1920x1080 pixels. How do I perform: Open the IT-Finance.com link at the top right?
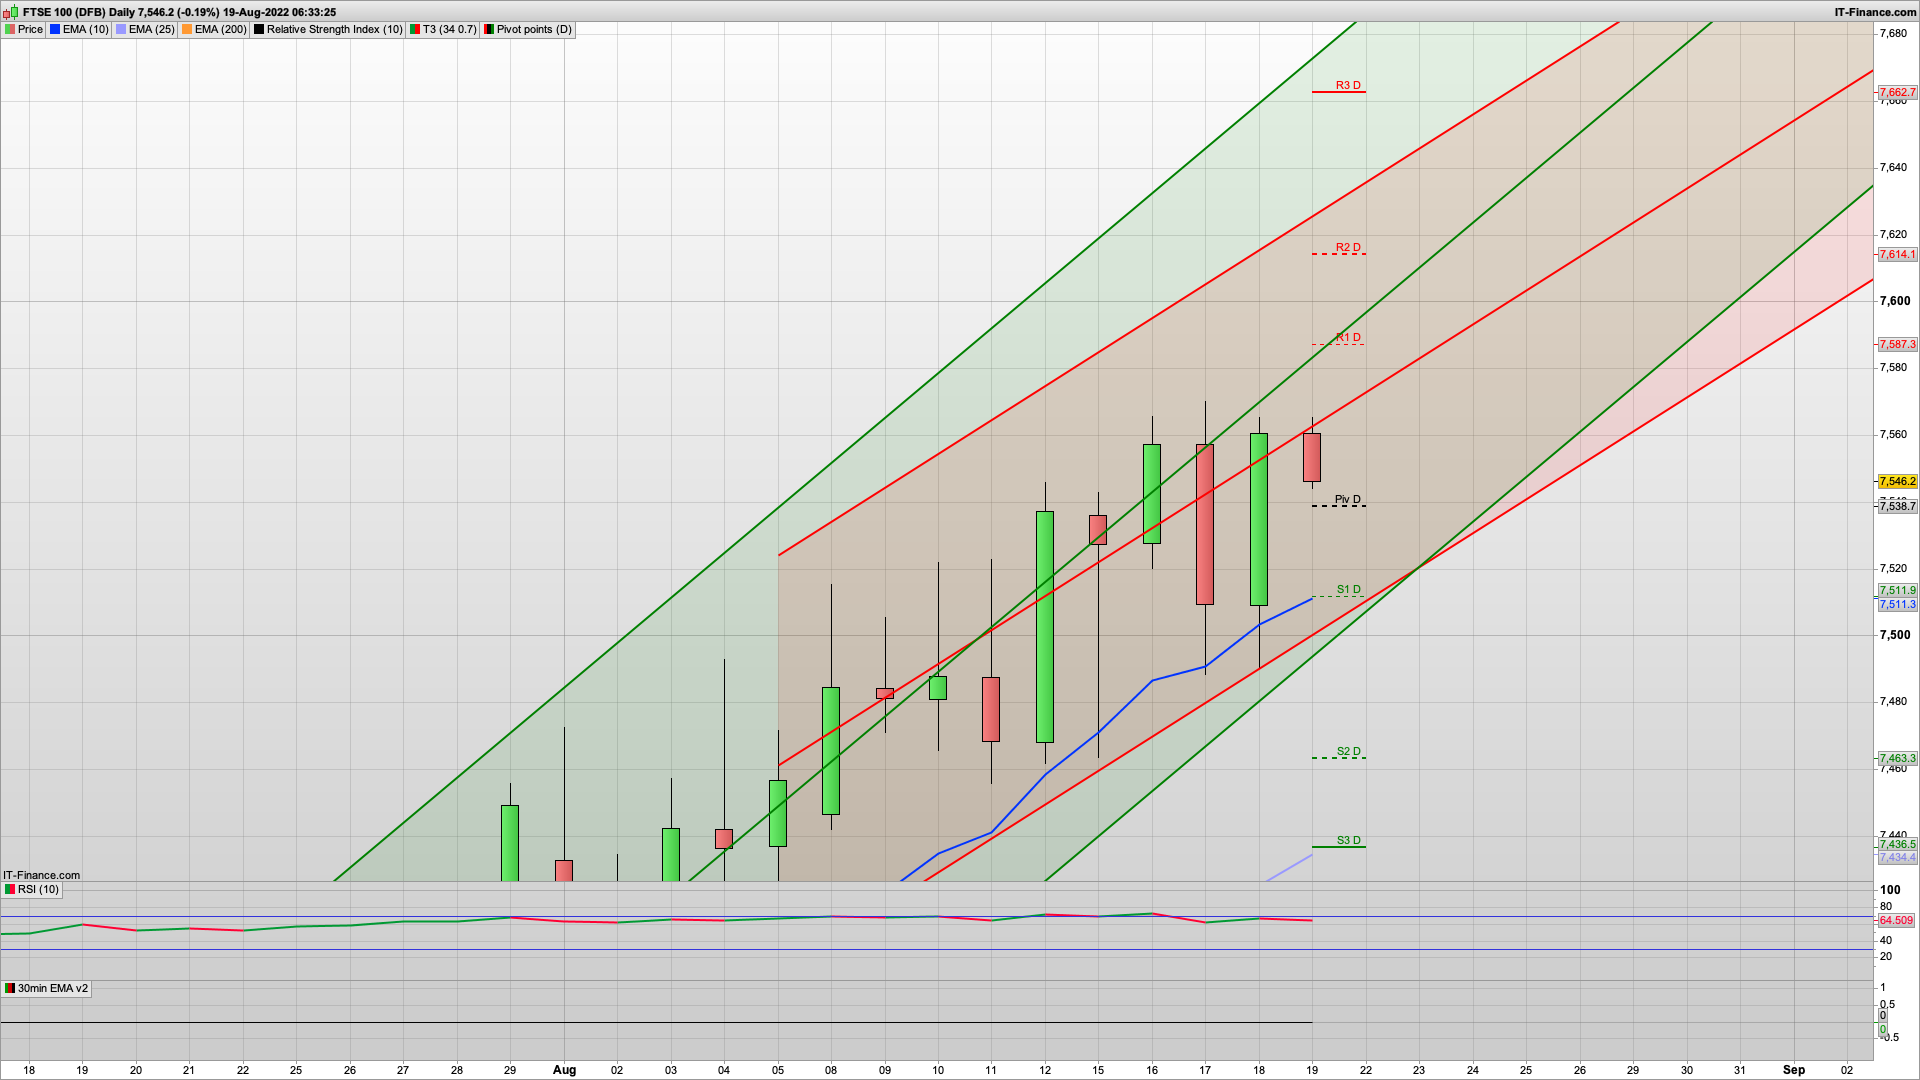point(1875,12)
